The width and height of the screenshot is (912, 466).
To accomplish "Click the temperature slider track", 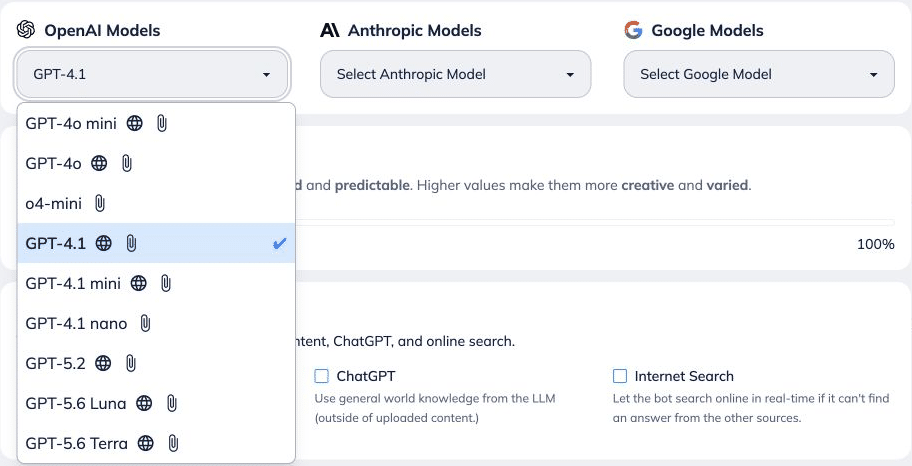I will point(594,222).
